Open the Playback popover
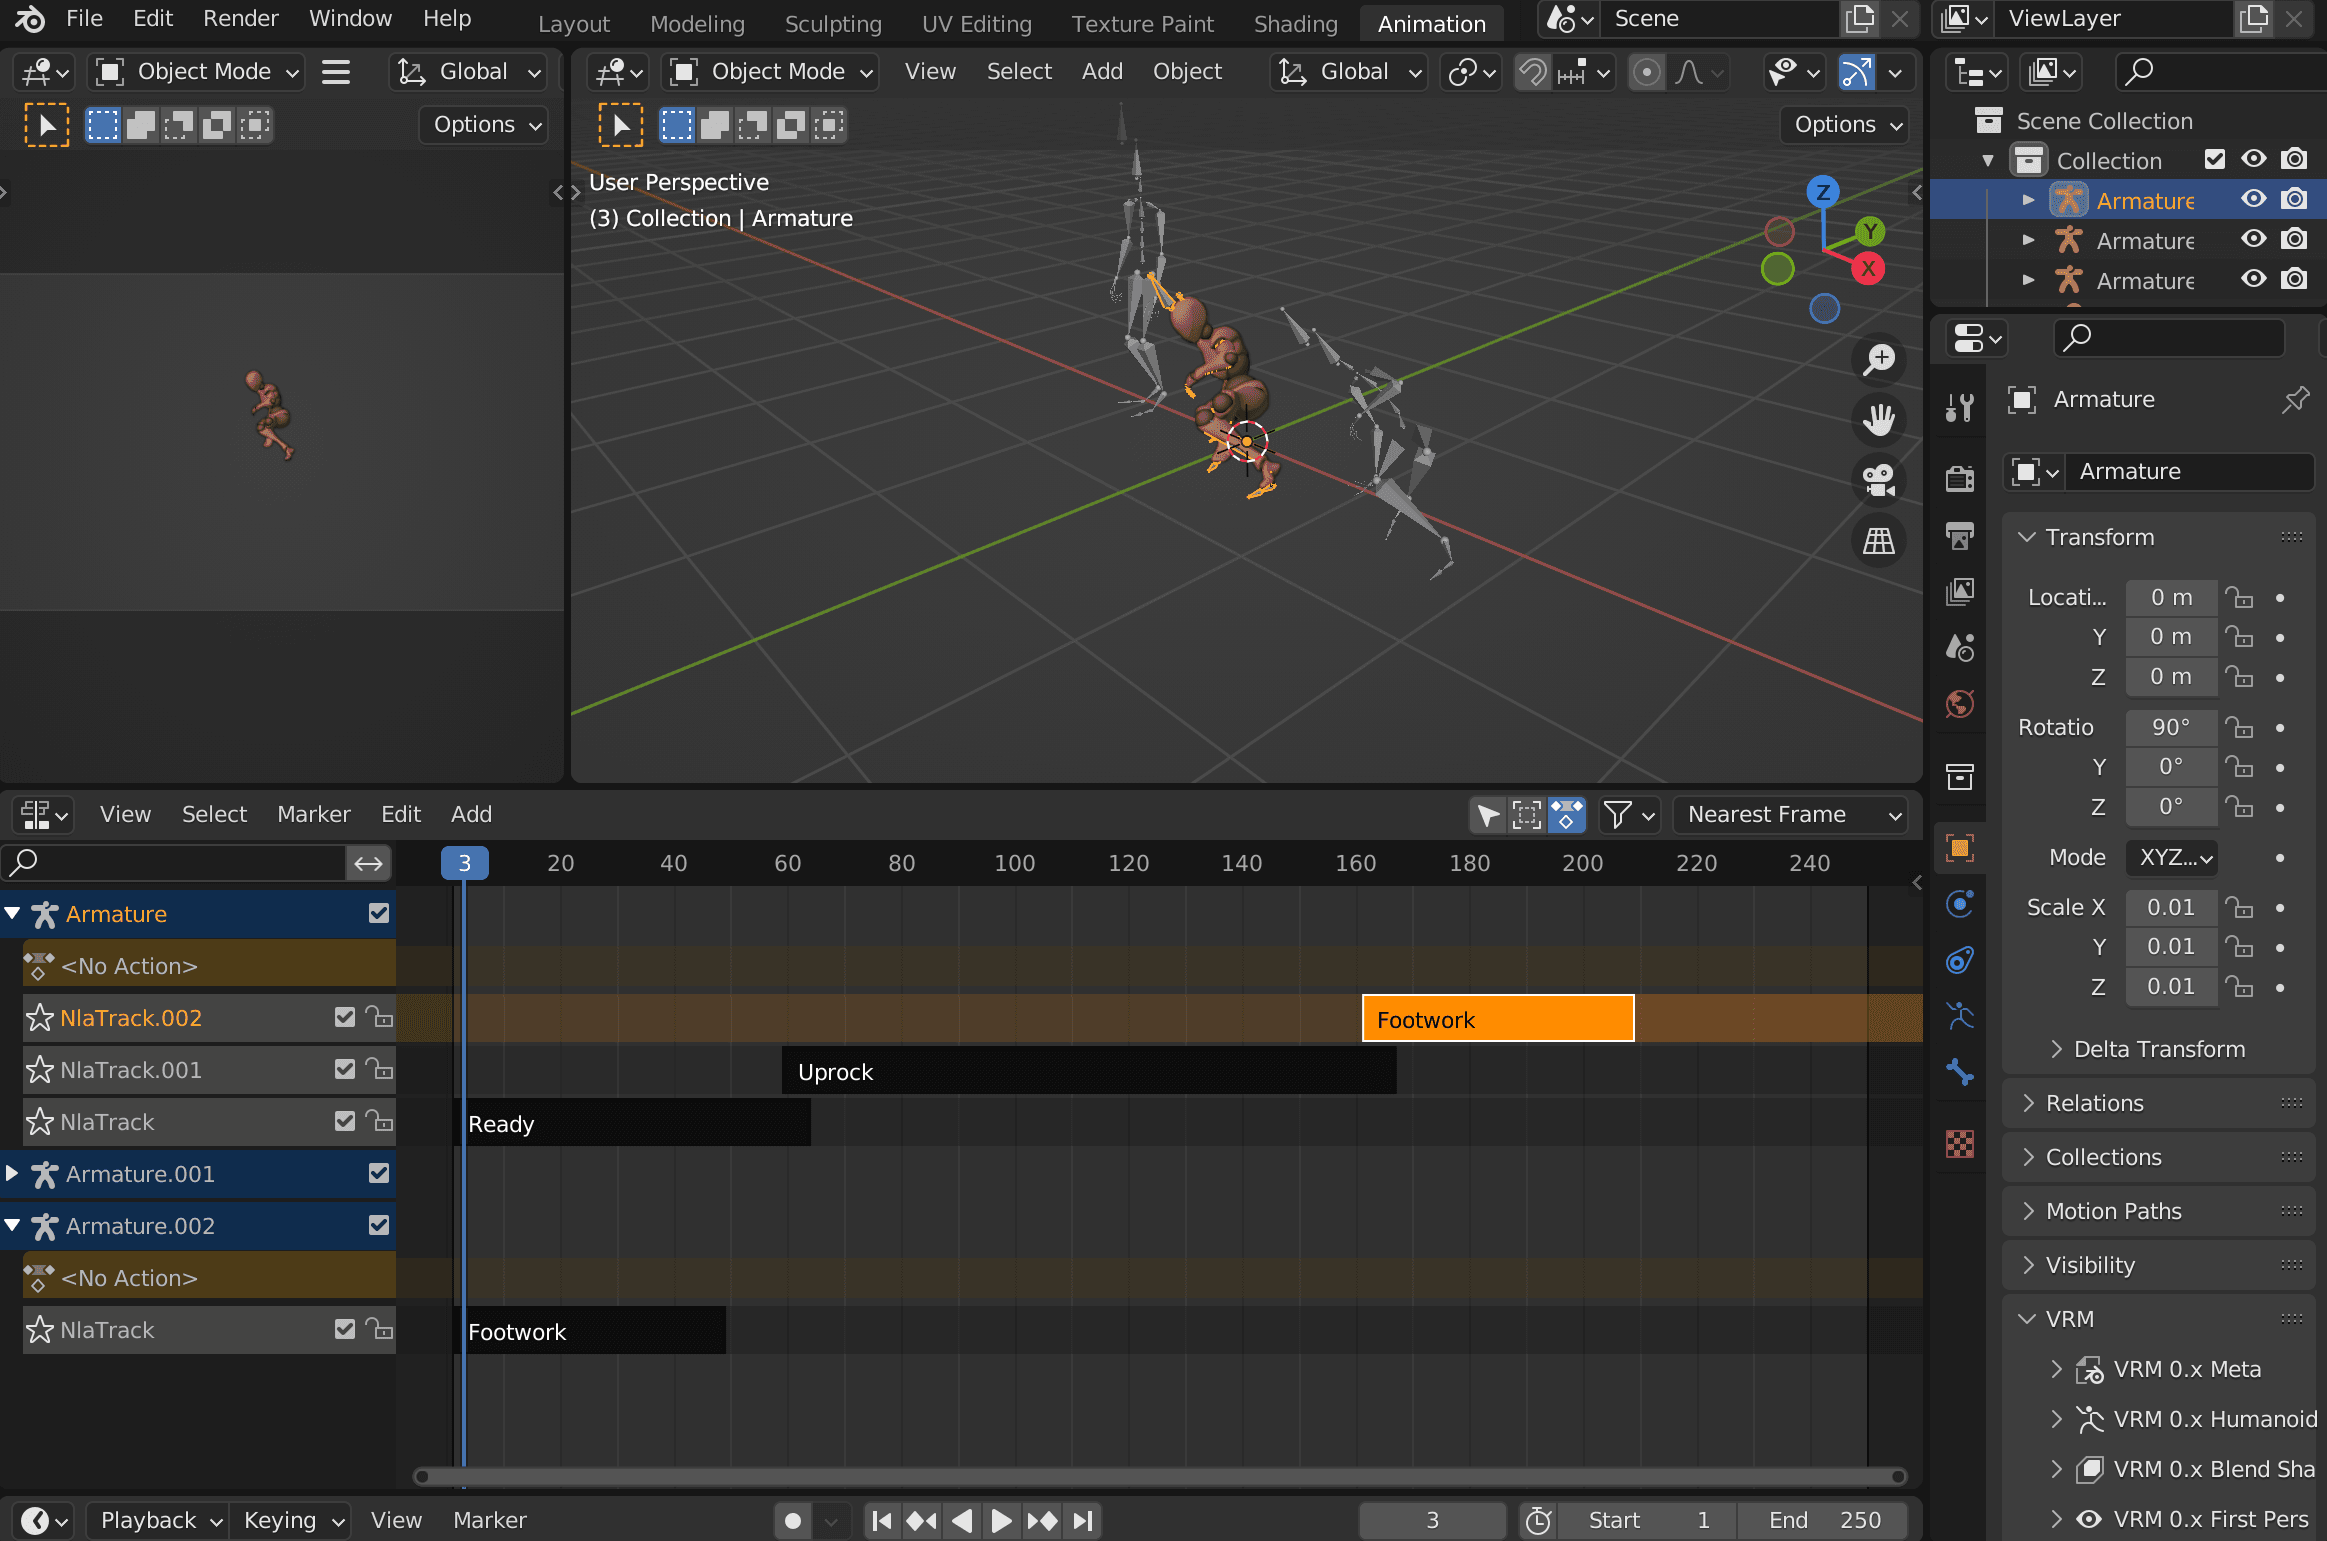The width and height of the screenshot is (2327, 1541). tap(158, 1520)
